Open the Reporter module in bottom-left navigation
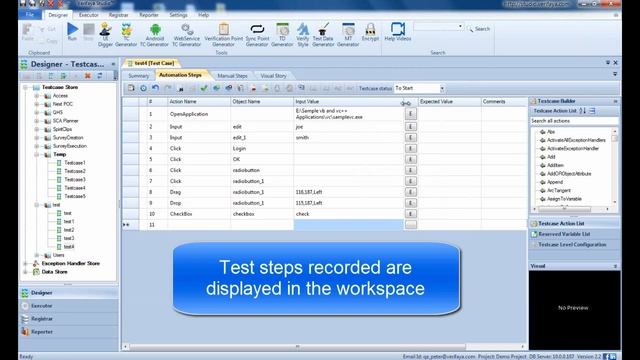640x360 pixels. 69,332
